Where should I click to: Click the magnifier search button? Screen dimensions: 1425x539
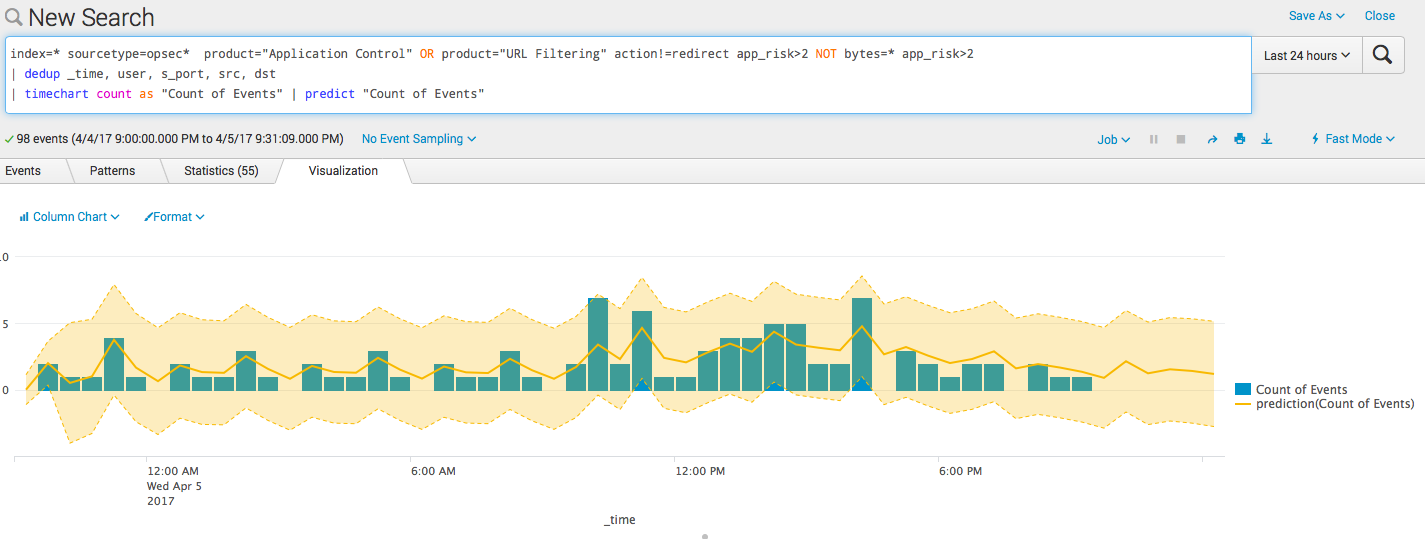[x=1383, y=55]
